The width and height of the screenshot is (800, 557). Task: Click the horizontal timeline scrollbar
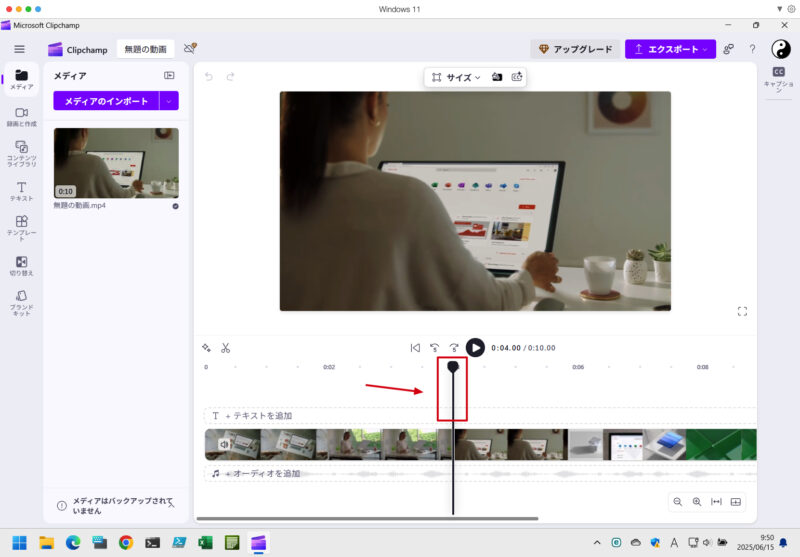tap(367, 519)
